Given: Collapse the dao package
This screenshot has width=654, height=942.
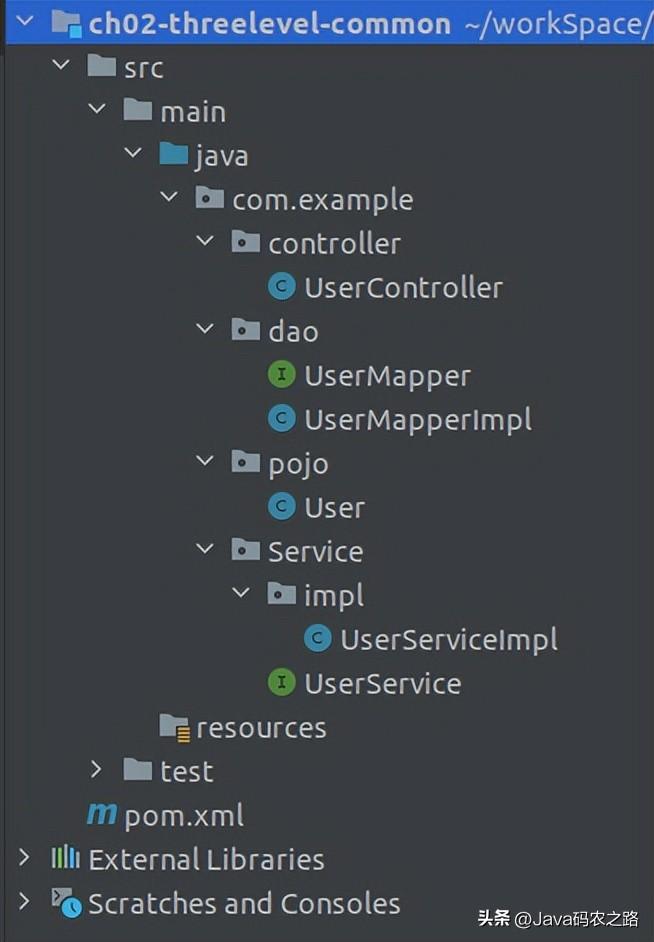Looking at the screenshot, I should pos(205,329).
